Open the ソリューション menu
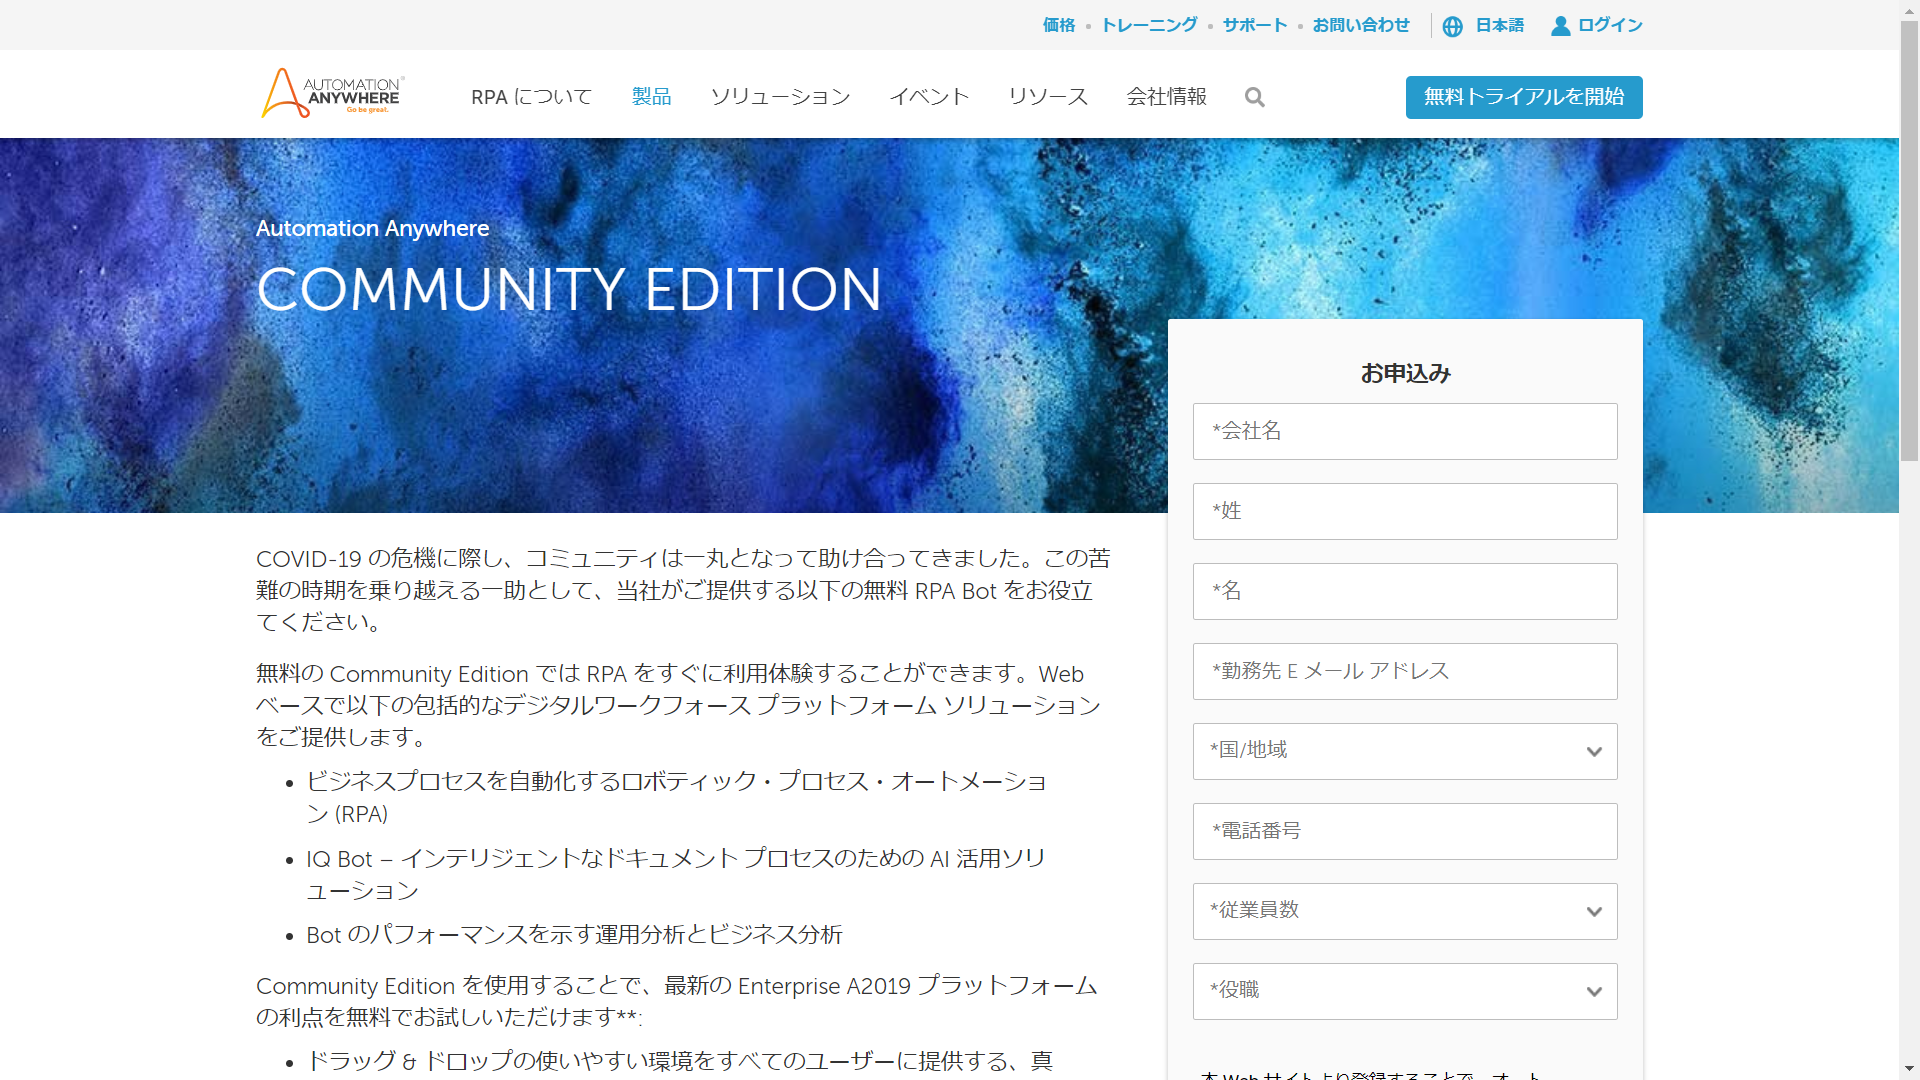The height and width of the screenshot is (1080, 1920). coord(781,97)
